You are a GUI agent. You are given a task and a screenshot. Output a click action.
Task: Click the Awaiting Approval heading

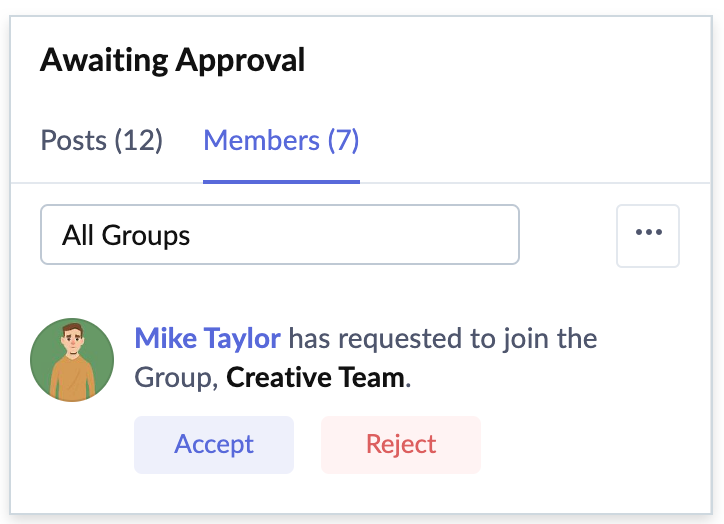[x=173, y=61]
